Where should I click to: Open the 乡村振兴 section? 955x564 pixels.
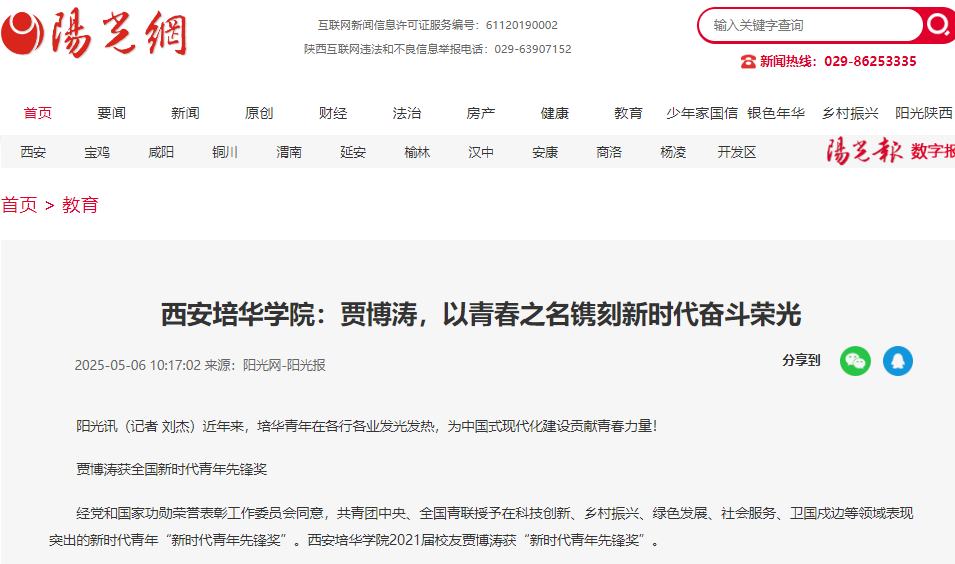[850, 113]
